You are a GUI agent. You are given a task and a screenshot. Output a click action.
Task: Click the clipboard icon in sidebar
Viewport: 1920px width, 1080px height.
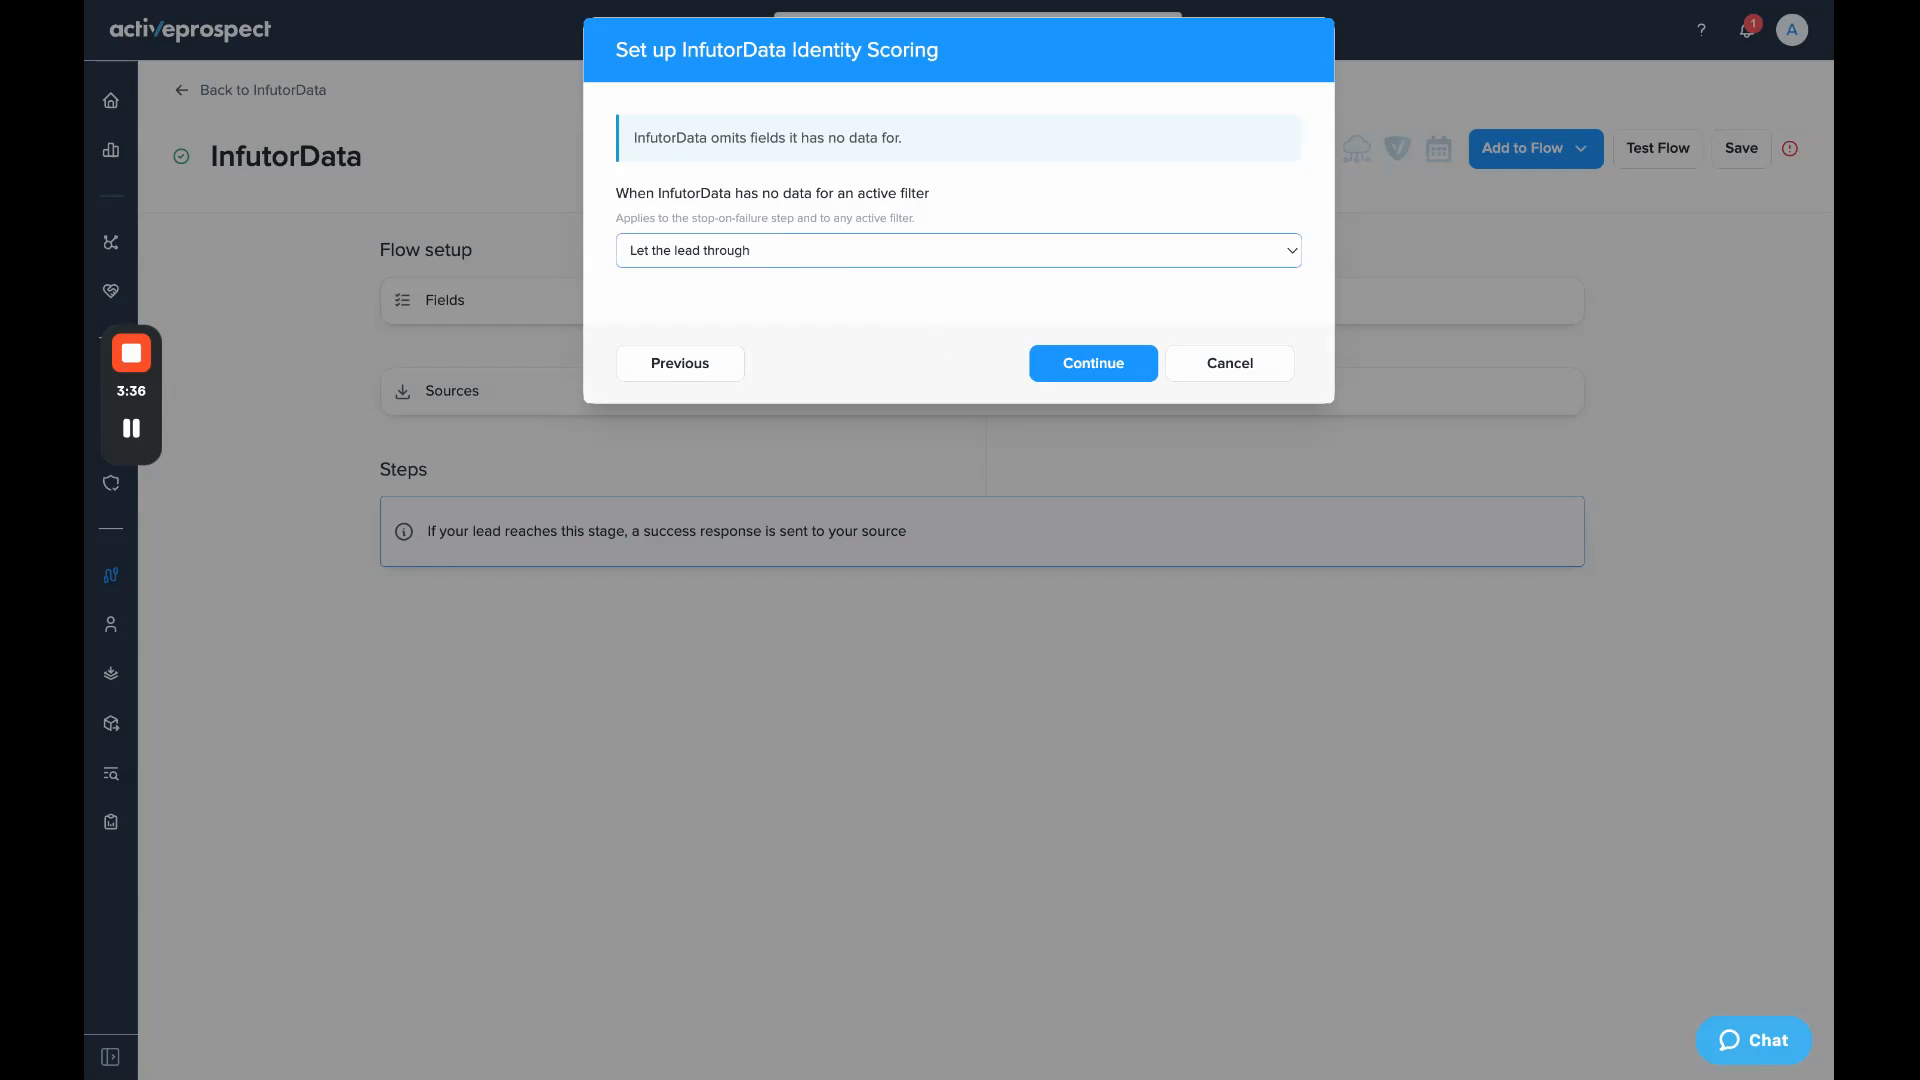pos(111,822)
